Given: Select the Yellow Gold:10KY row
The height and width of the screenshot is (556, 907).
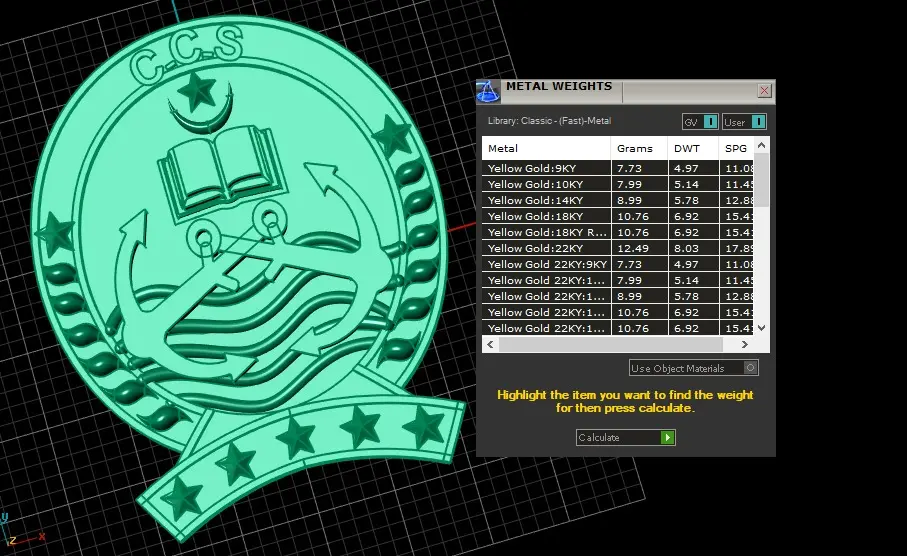Looking at the screenshot, I should pyautogui.click(x=617, y=184).
